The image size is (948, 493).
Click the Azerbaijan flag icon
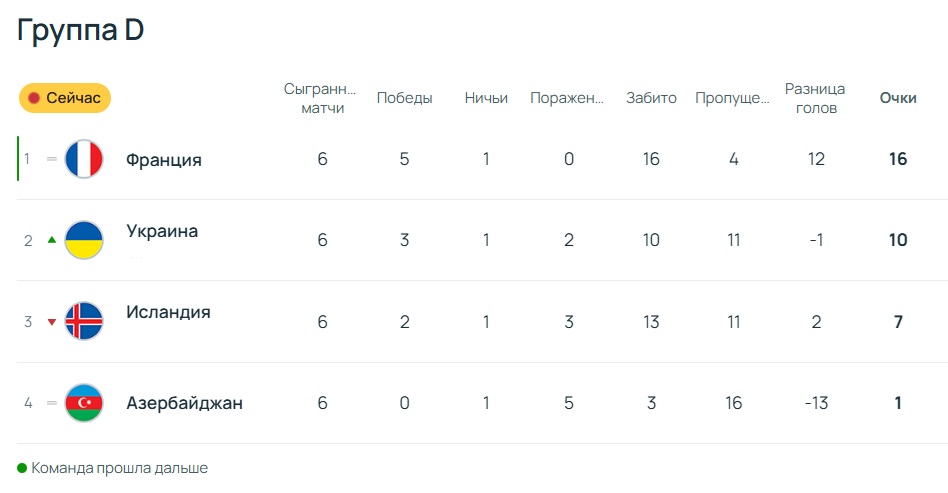(84, 403)
